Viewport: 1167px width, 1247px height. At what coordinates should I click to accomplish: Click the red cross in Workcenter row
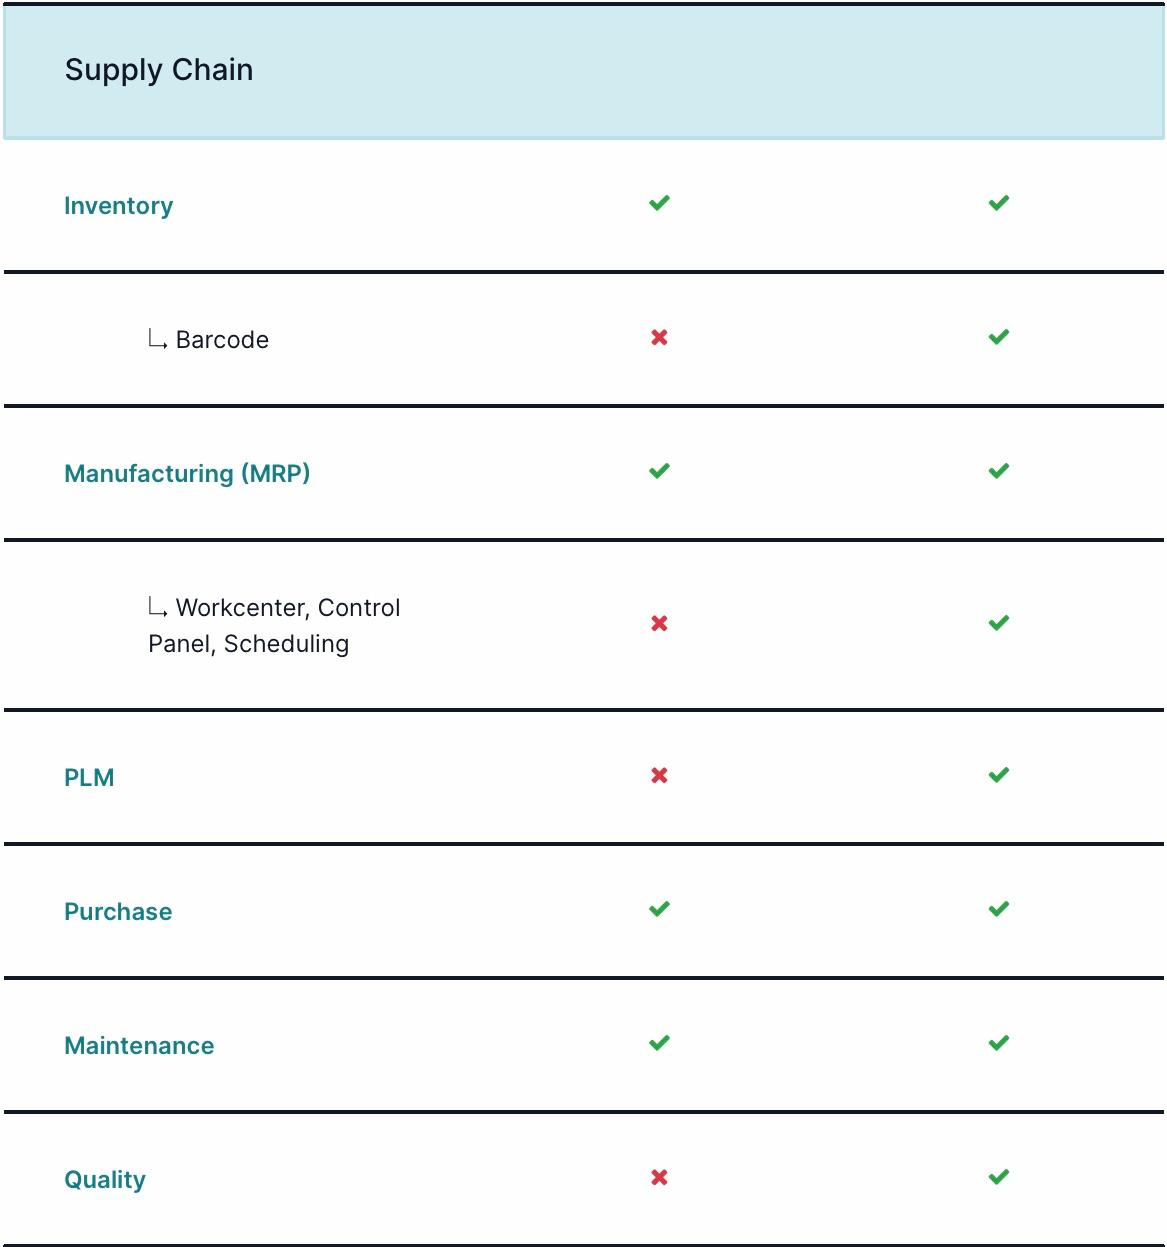pos(659,623)
